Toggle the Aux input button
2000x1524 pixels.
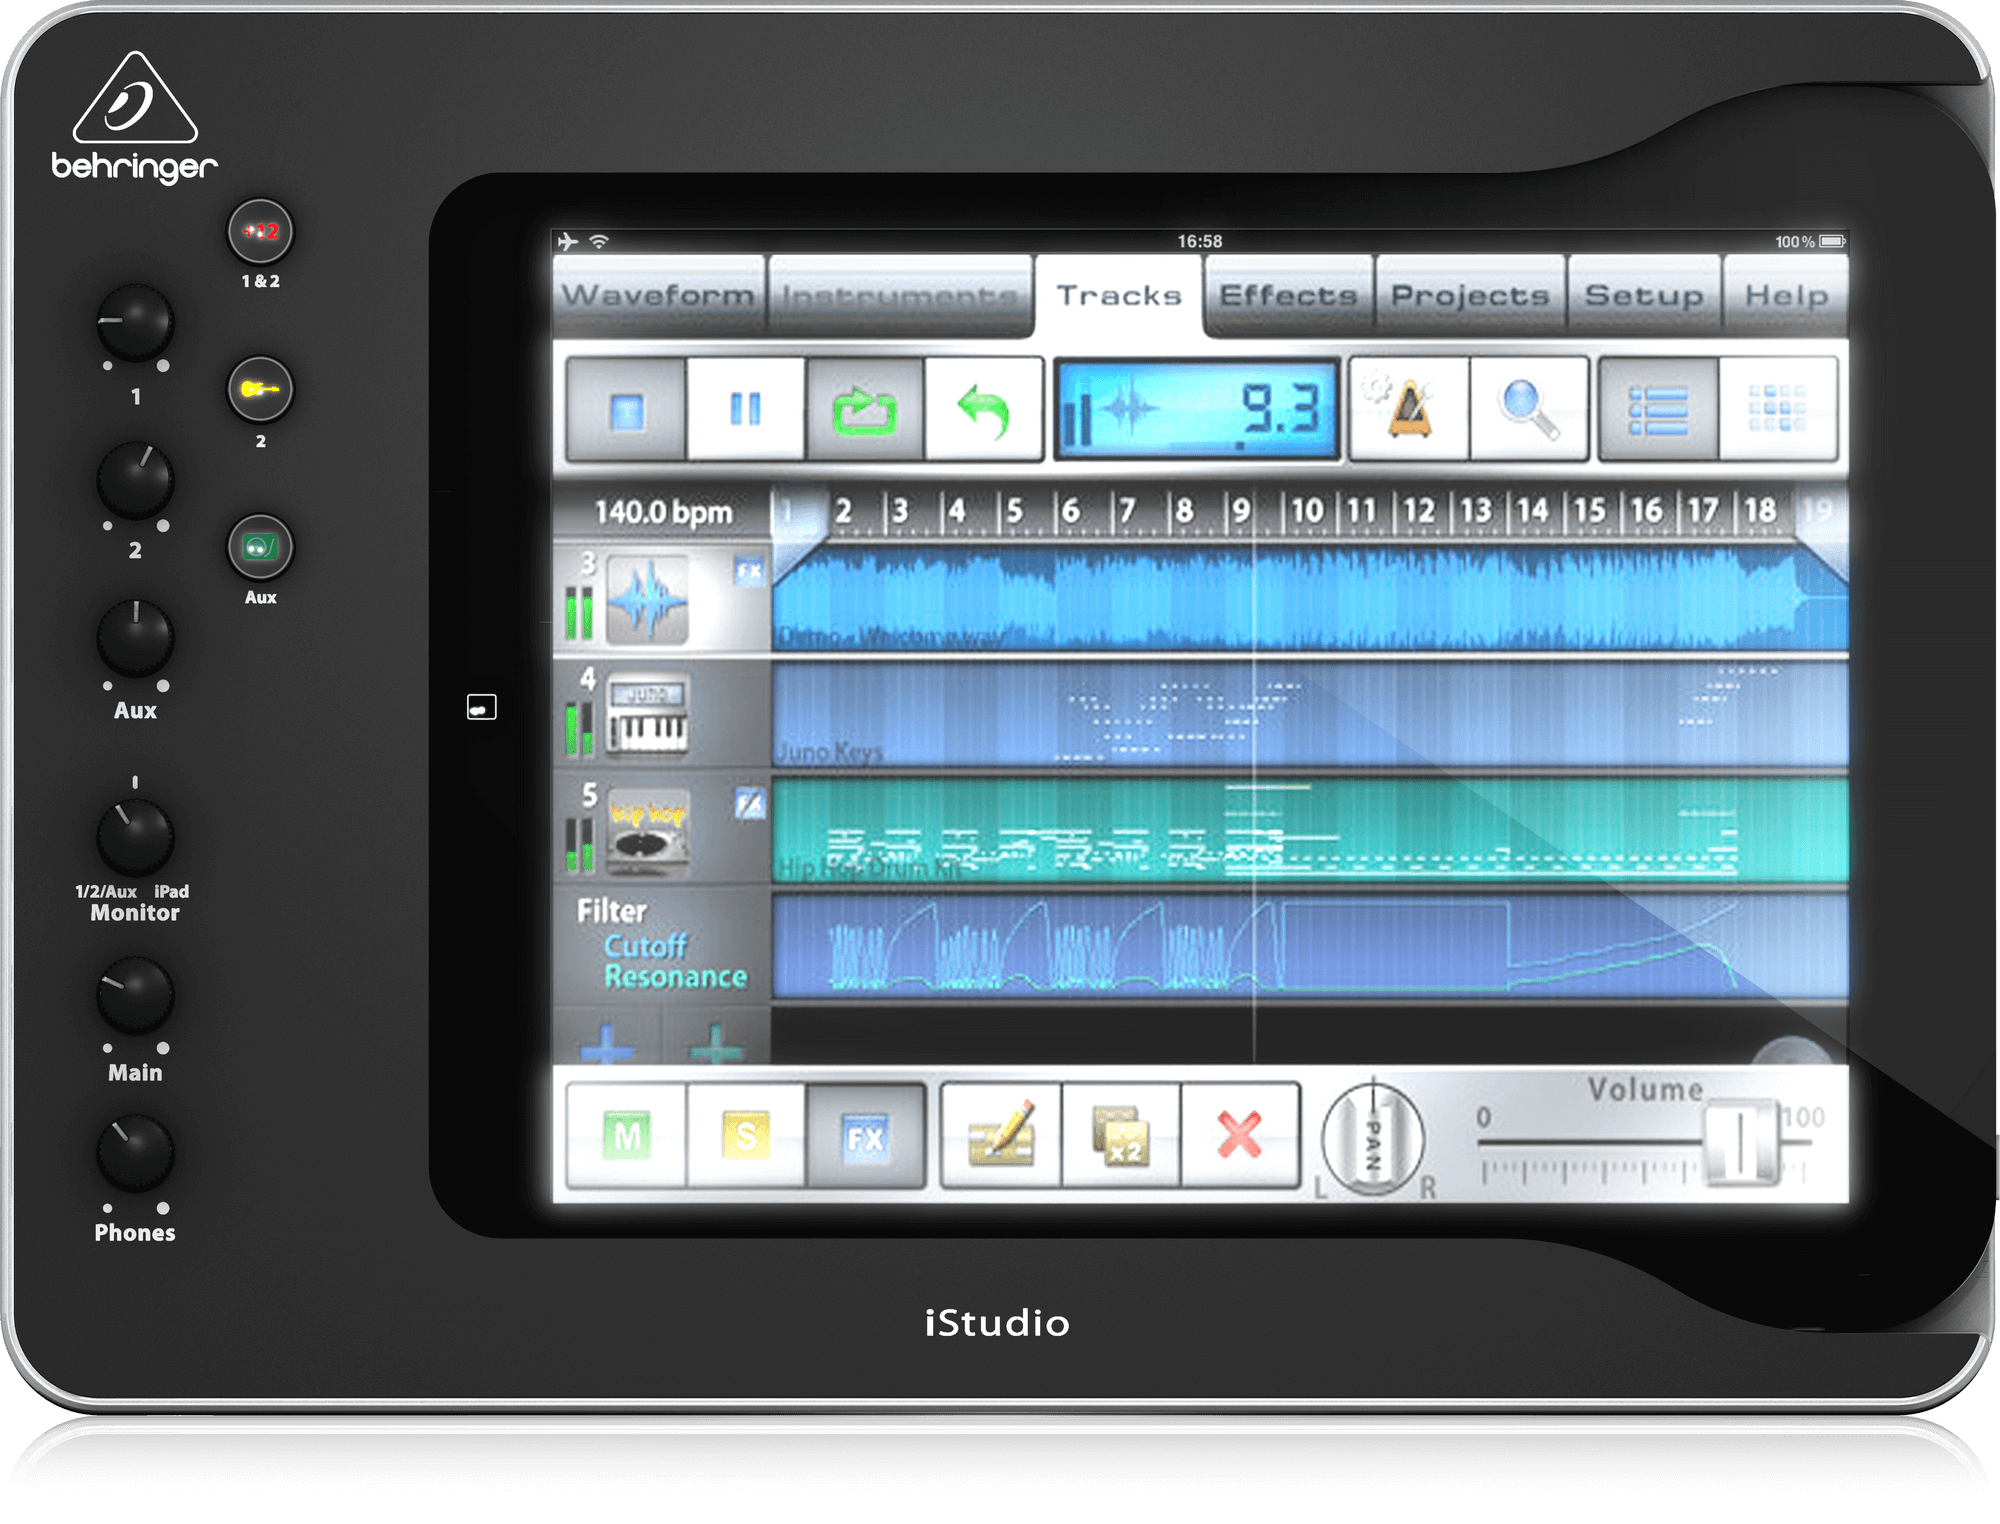point(260,547)
